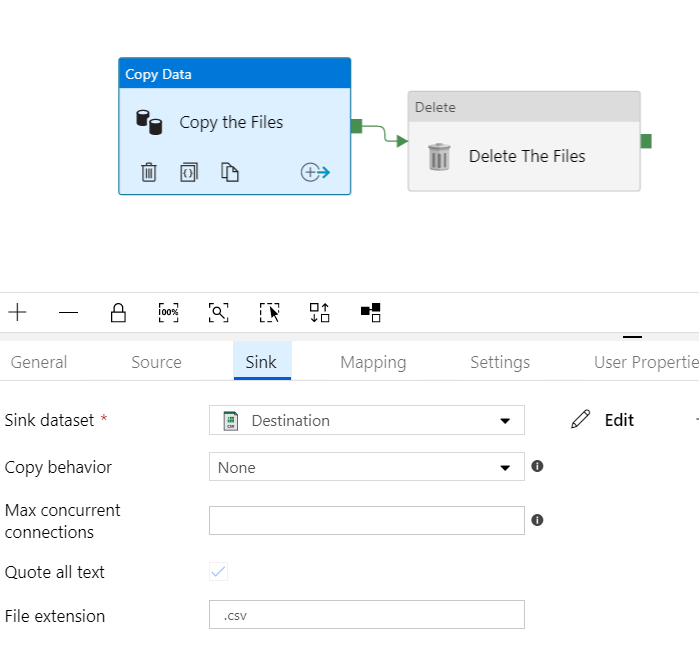The width and height of the screenshot is (699, 657).
Task: Reset canvas zoom to 100%
Action: [x=169, y=312]
